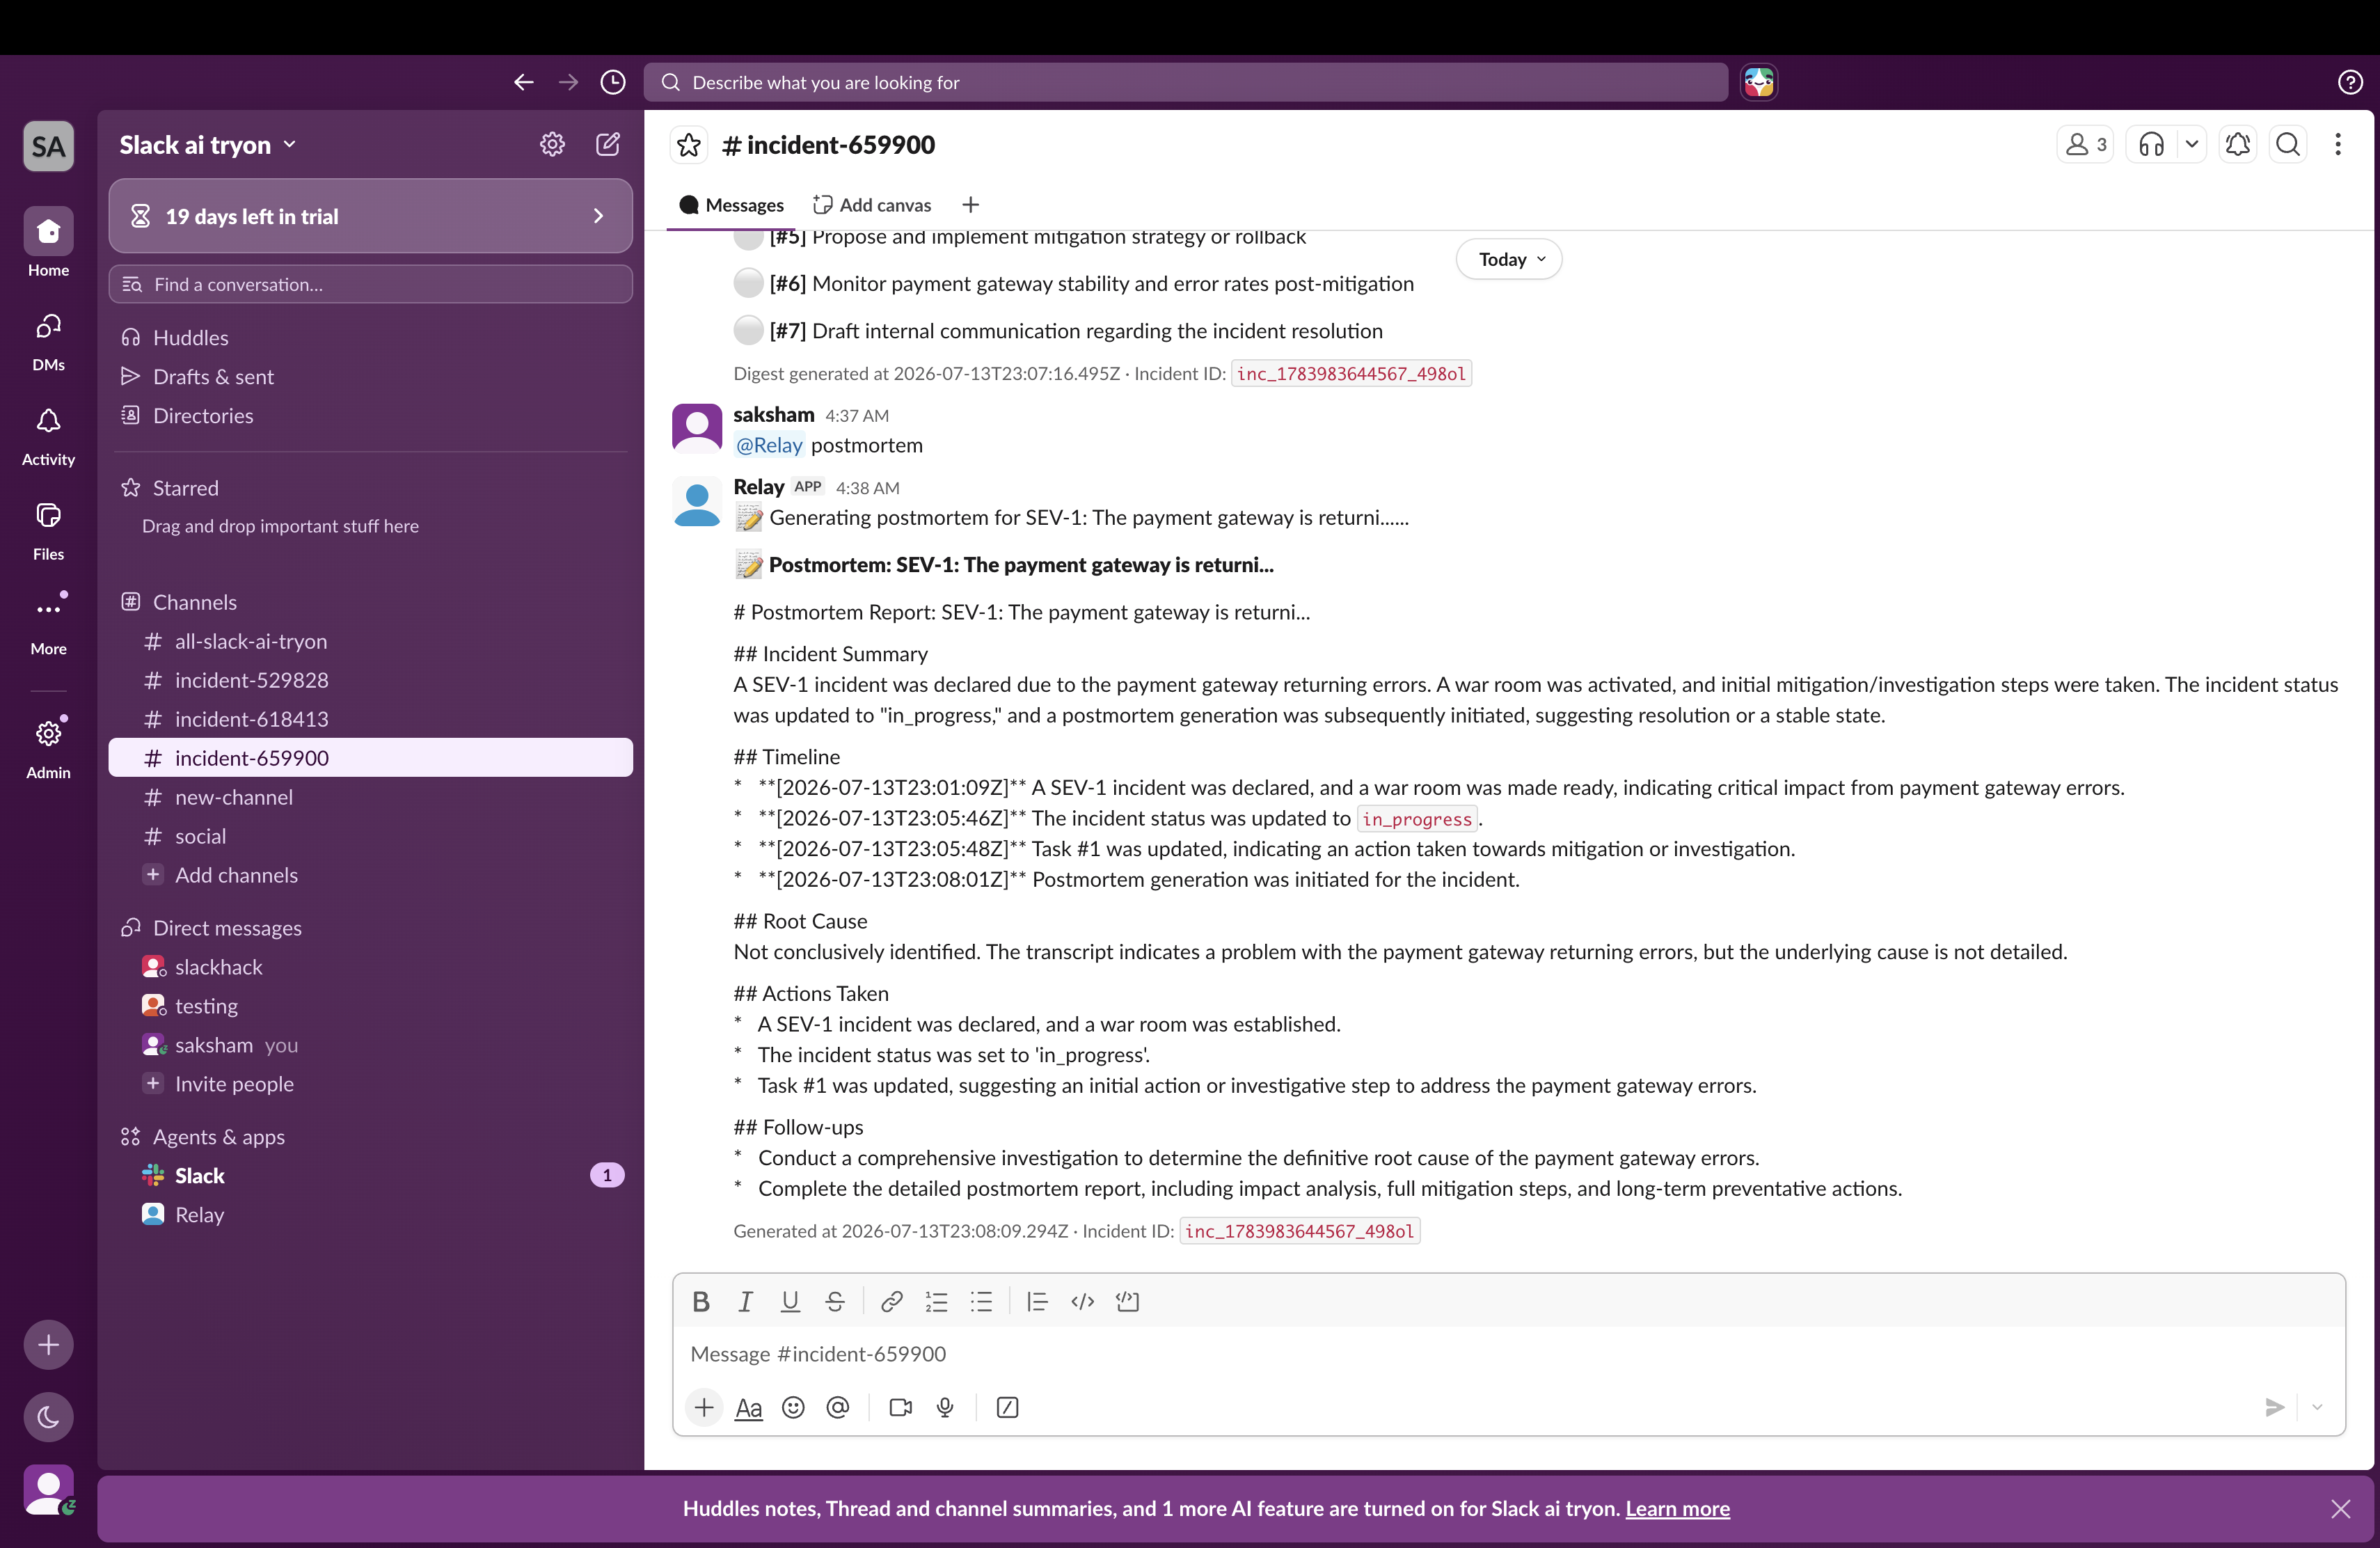The image size is (2380, 1548).
Task: Open the attachments plus menu in composer
Action: point(704,1407)
